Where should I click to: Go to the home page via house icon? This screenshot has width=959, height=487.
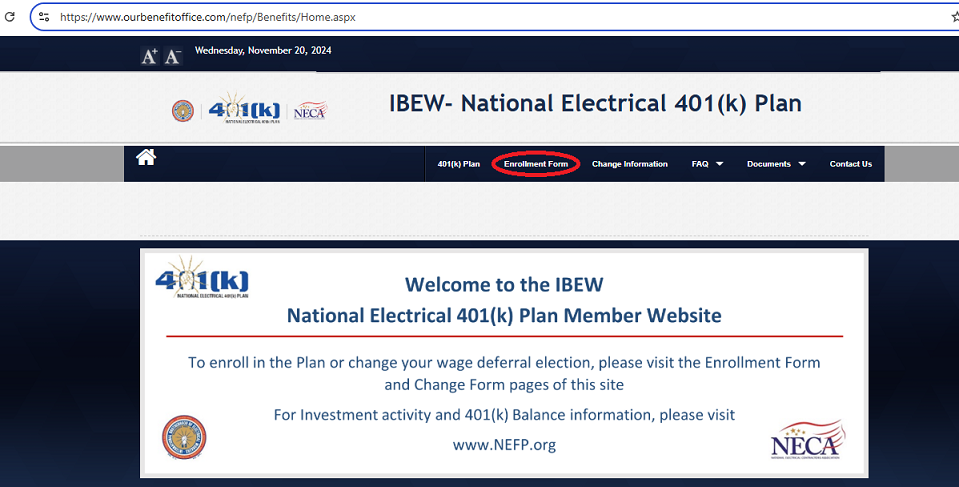(146, 157)
